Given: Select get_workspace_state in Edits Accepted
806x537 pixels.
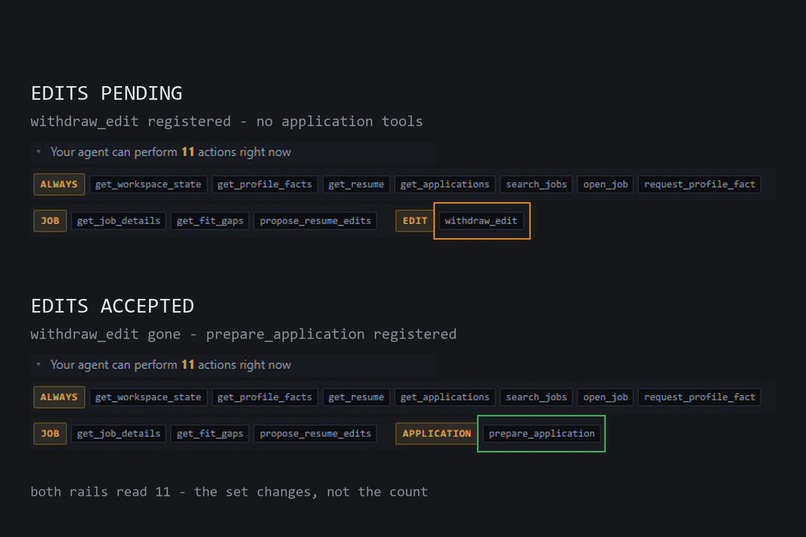Looking at the screenshot, I should point(148,397).
